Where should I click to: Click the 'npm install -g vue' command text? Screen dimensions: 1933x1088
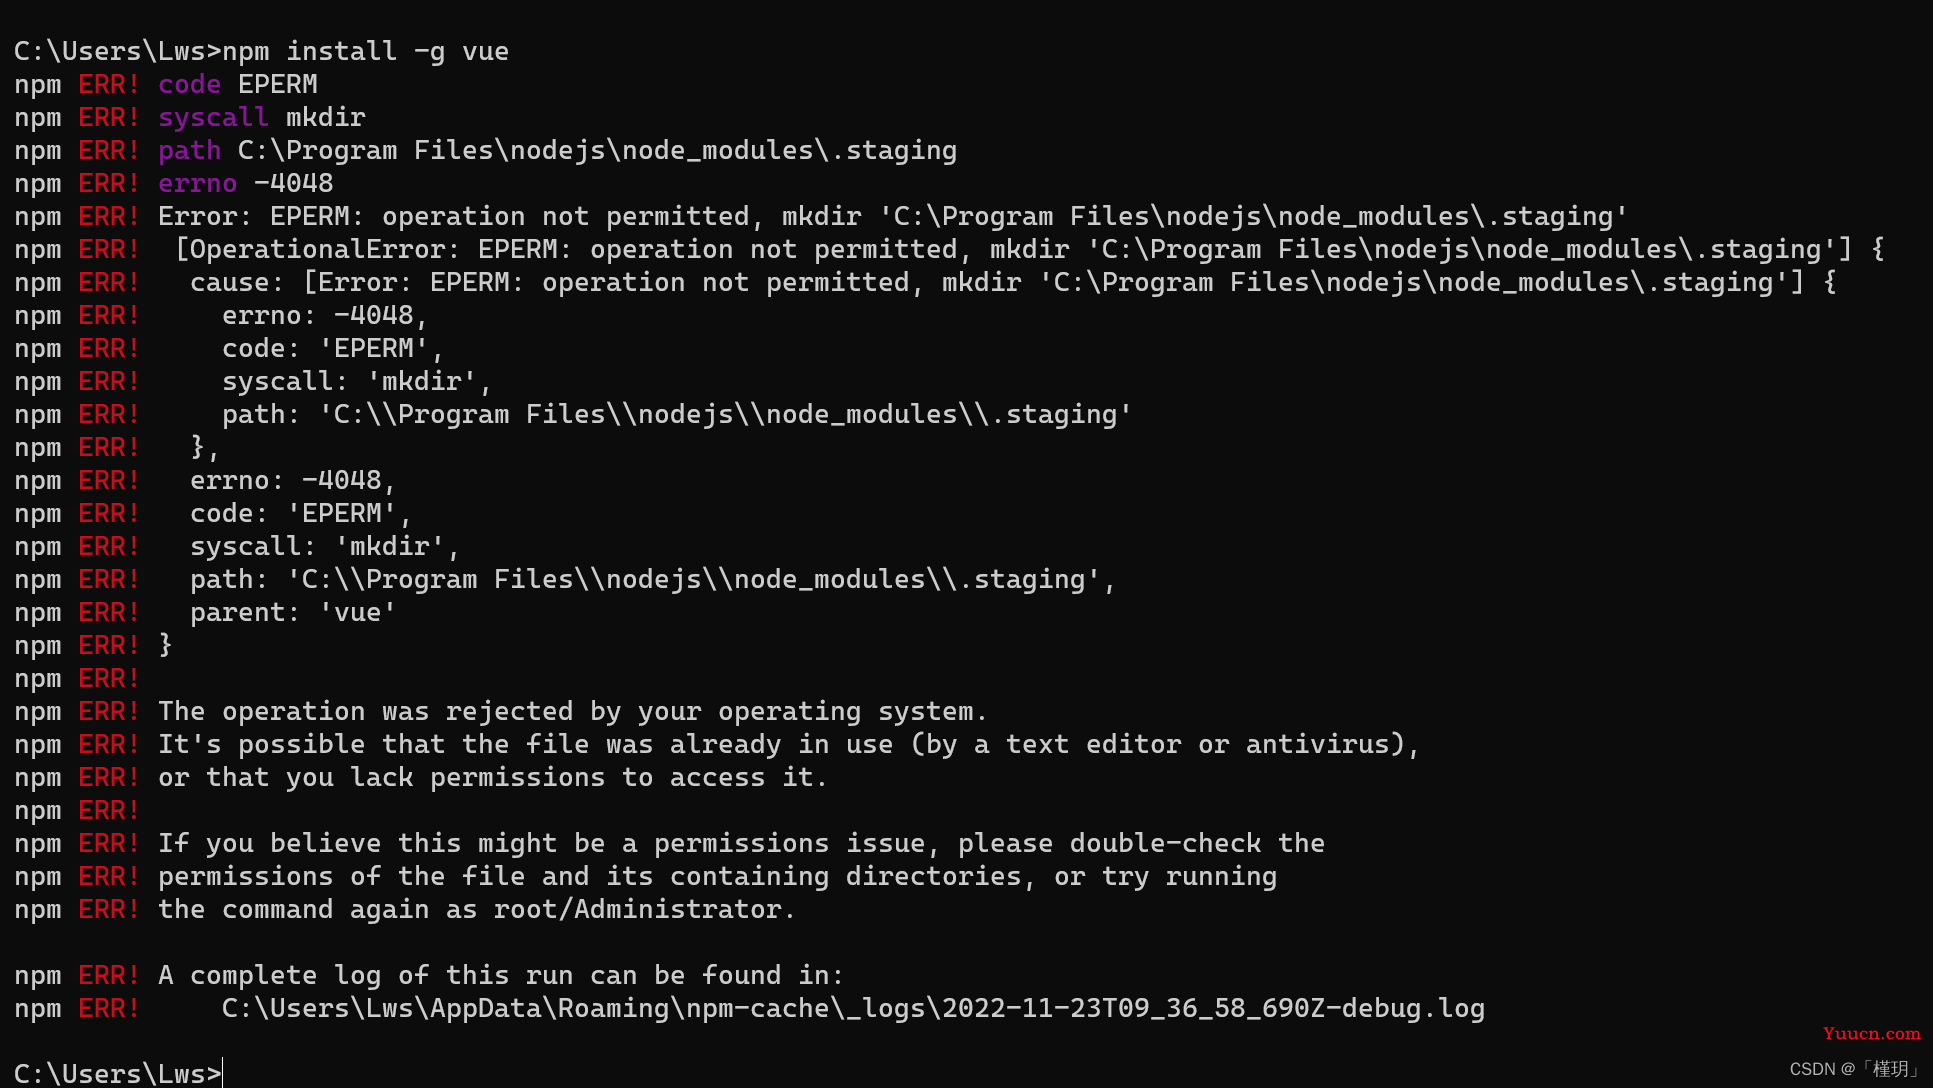365,51
